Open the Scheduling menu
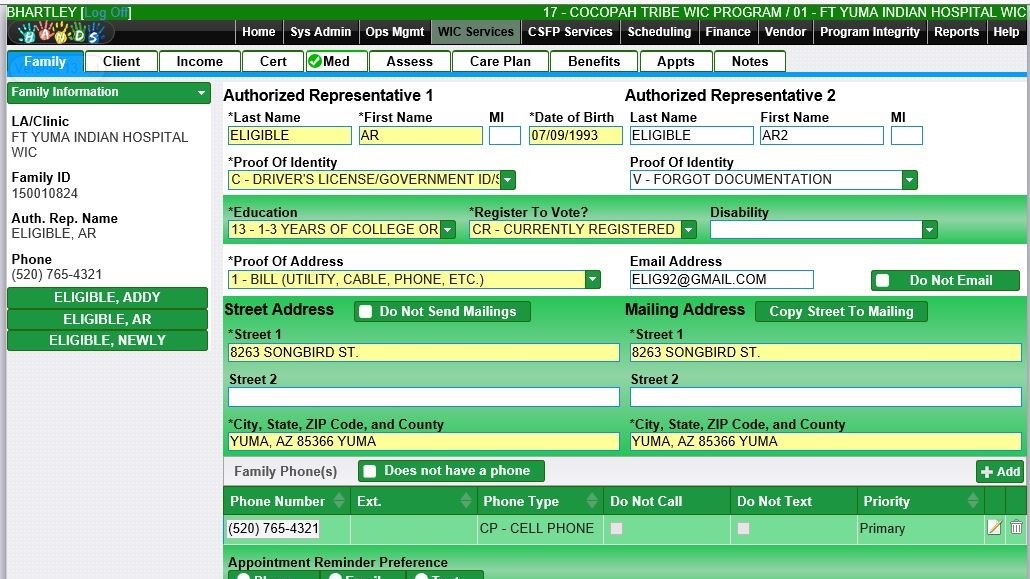This screenshot has height=579, width=1030. [x=658, y=32]
